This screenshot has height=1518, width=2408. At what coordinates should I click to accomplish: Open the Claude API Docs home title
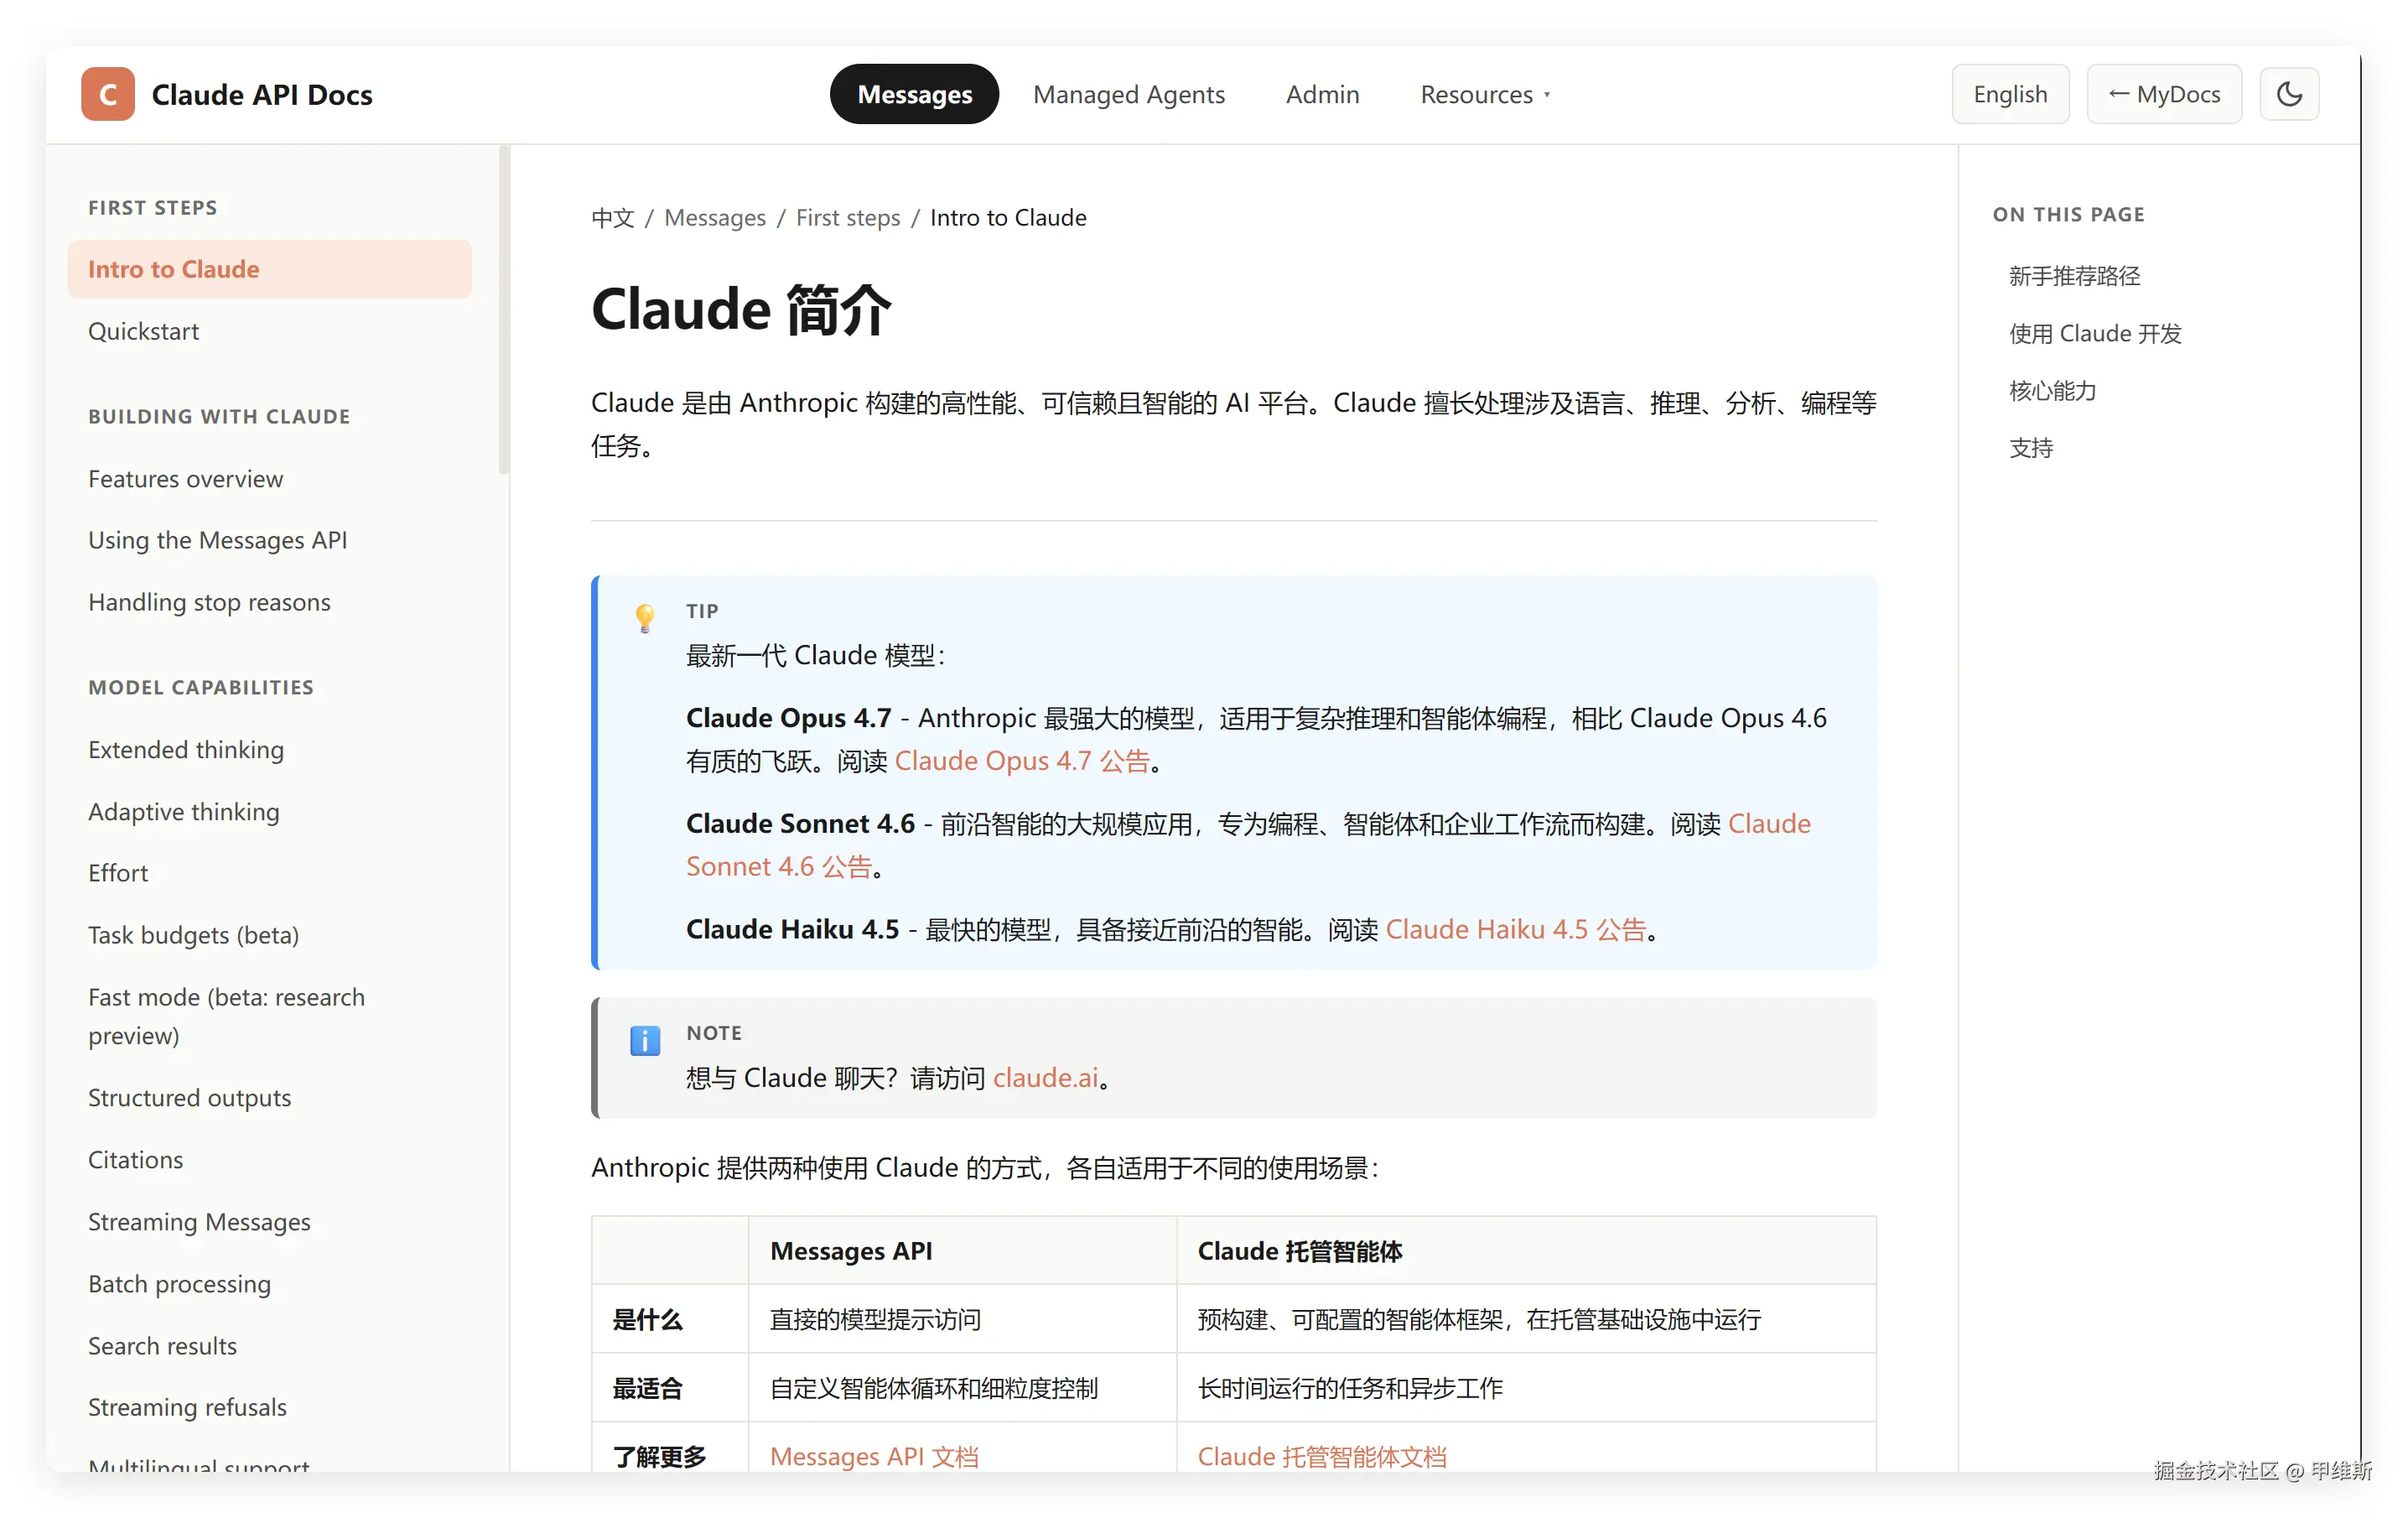pos(262,94)
